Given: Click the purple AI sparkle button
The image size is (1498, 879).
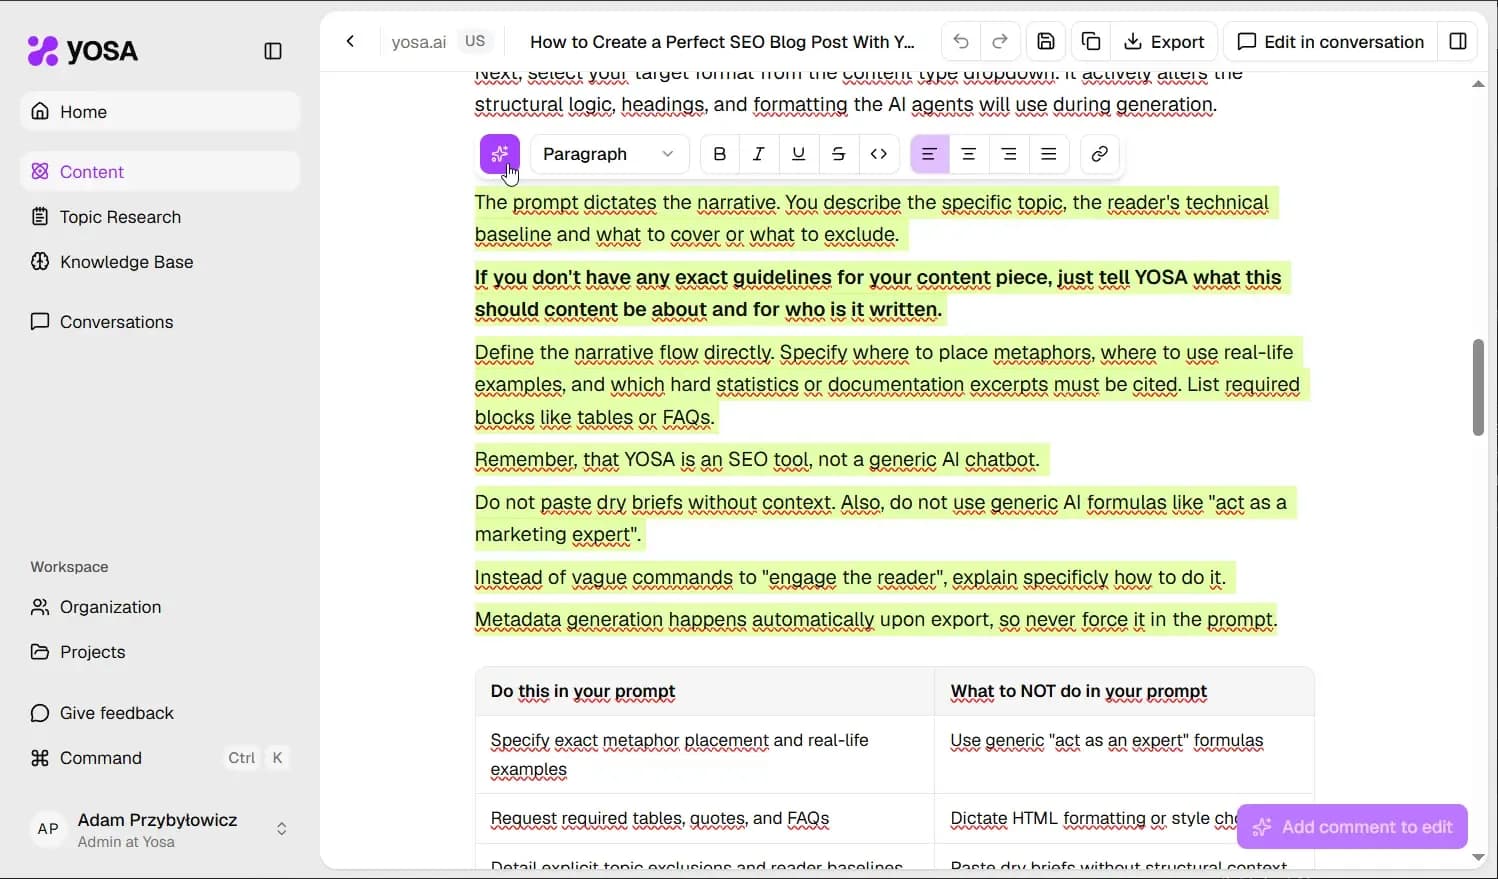Looking at the screenshot, I should pos(500,154).
